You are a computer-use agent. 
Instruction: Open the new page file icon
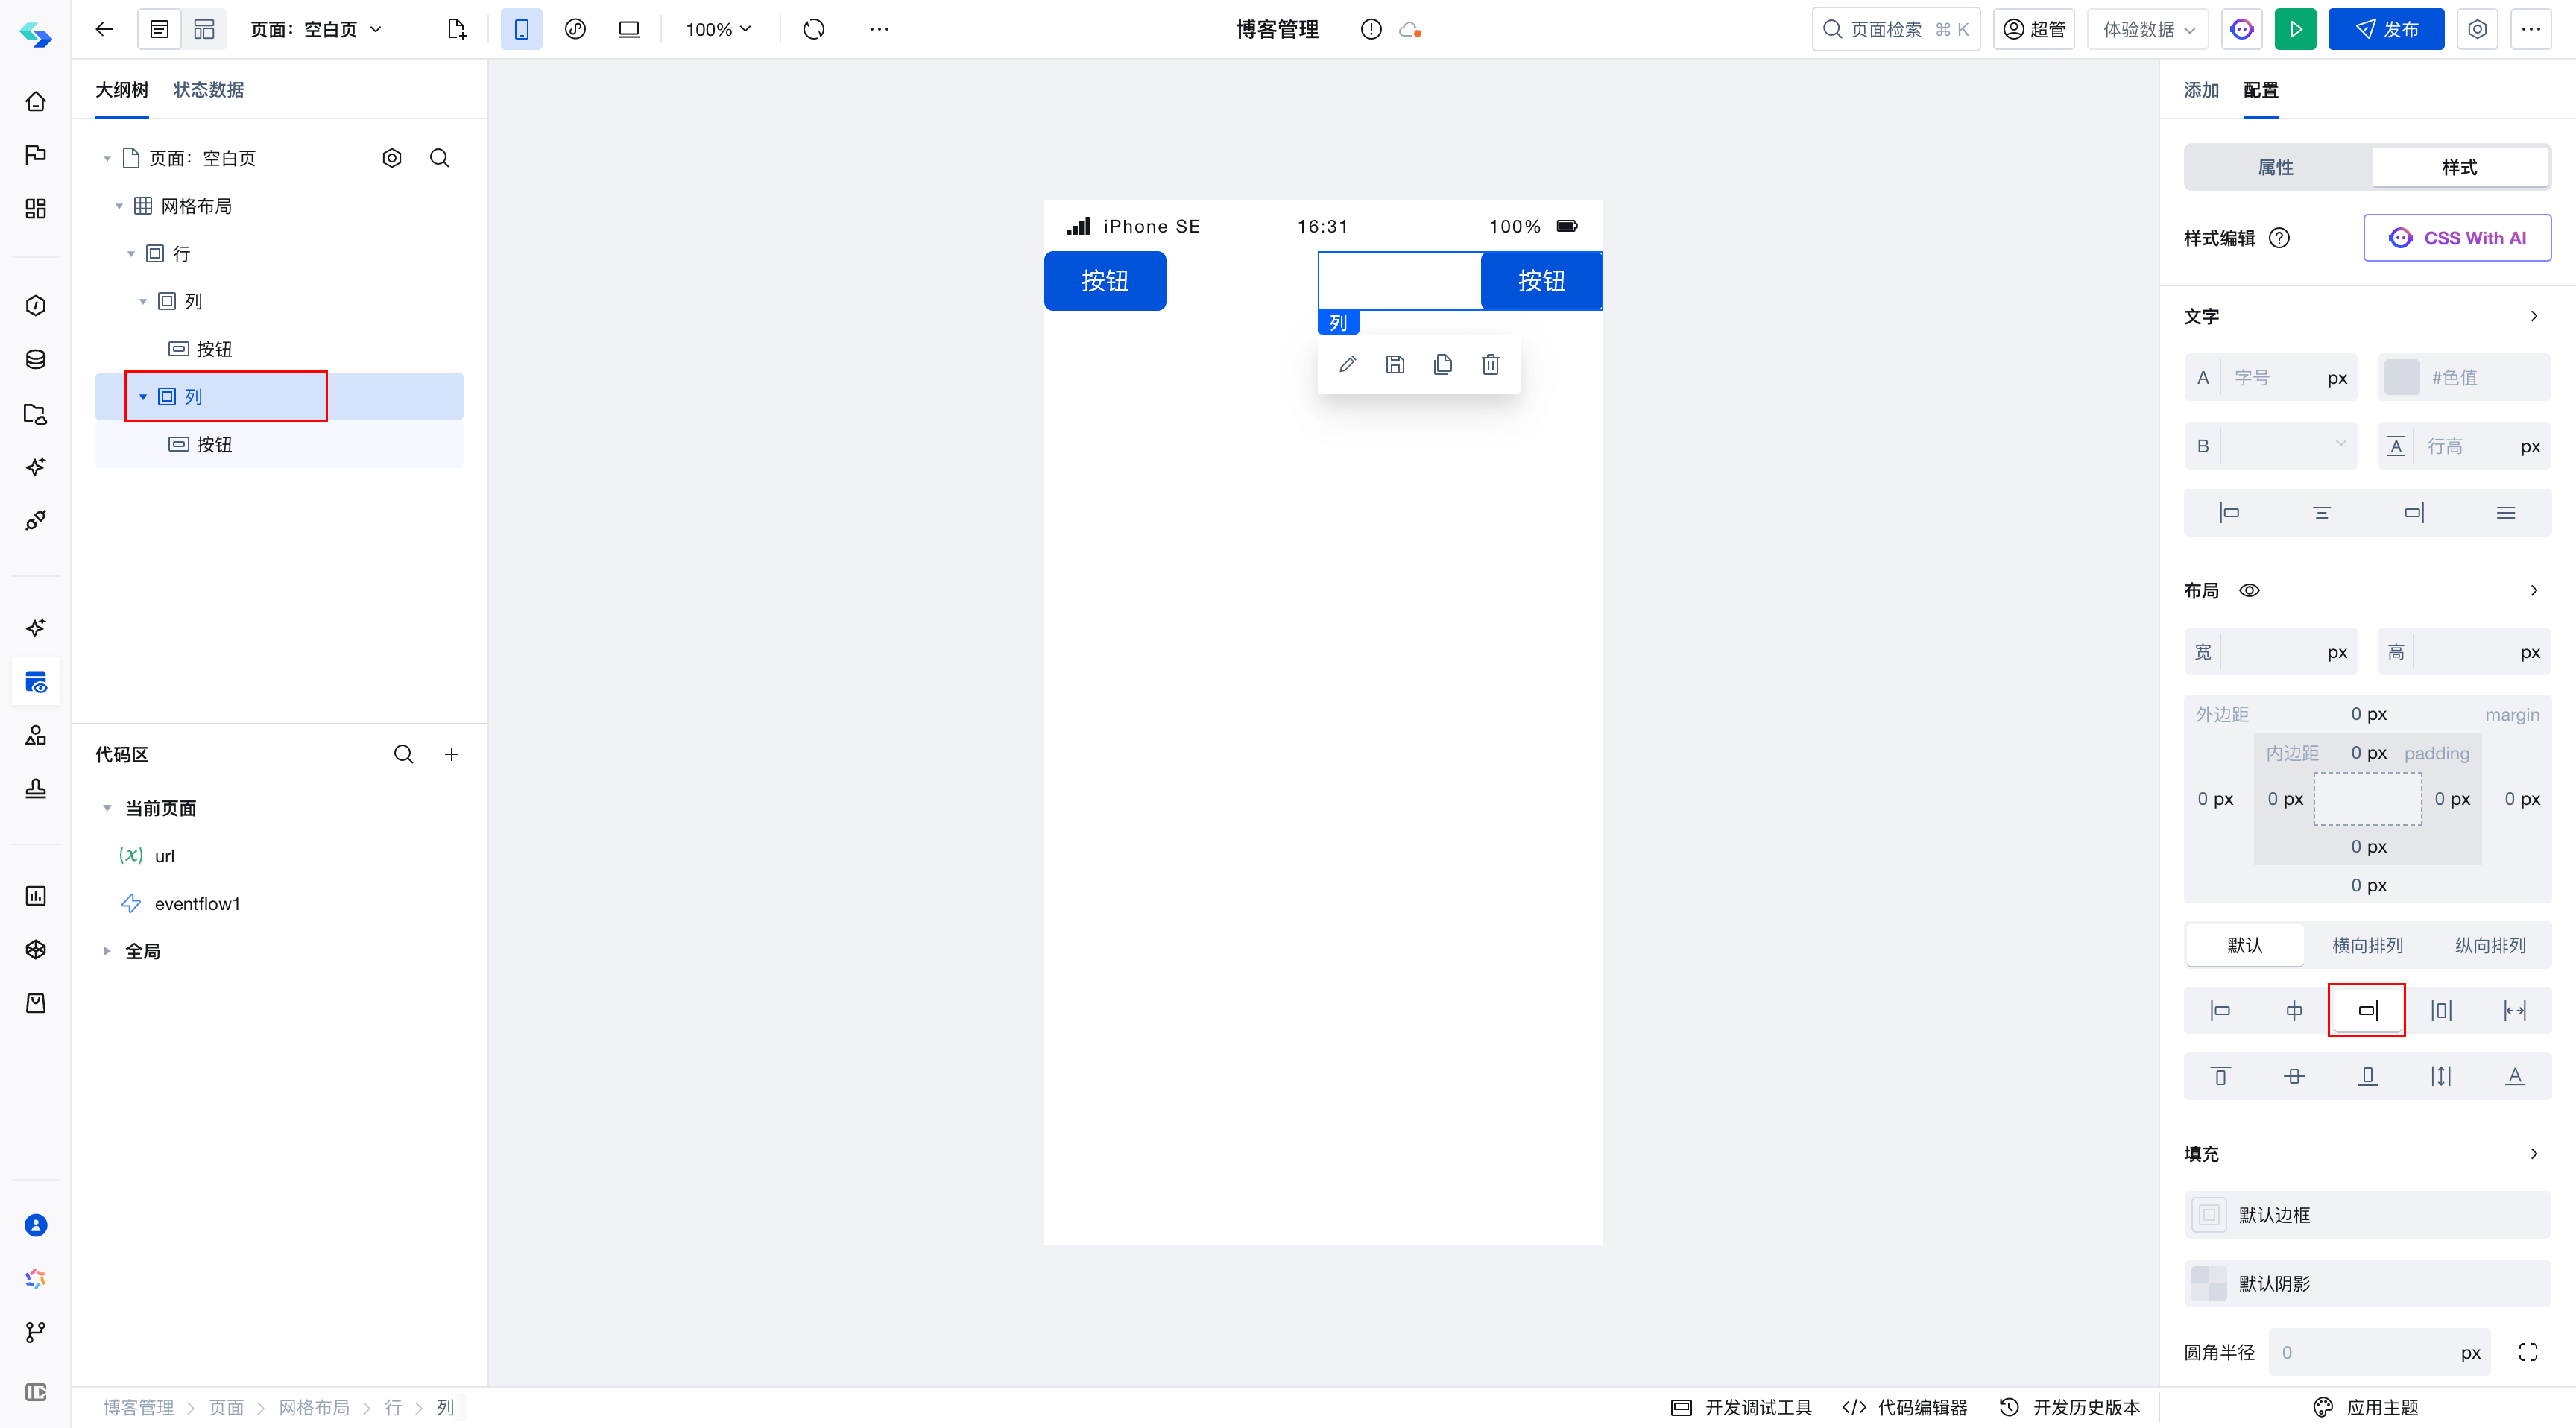click(x=457, y=29)
